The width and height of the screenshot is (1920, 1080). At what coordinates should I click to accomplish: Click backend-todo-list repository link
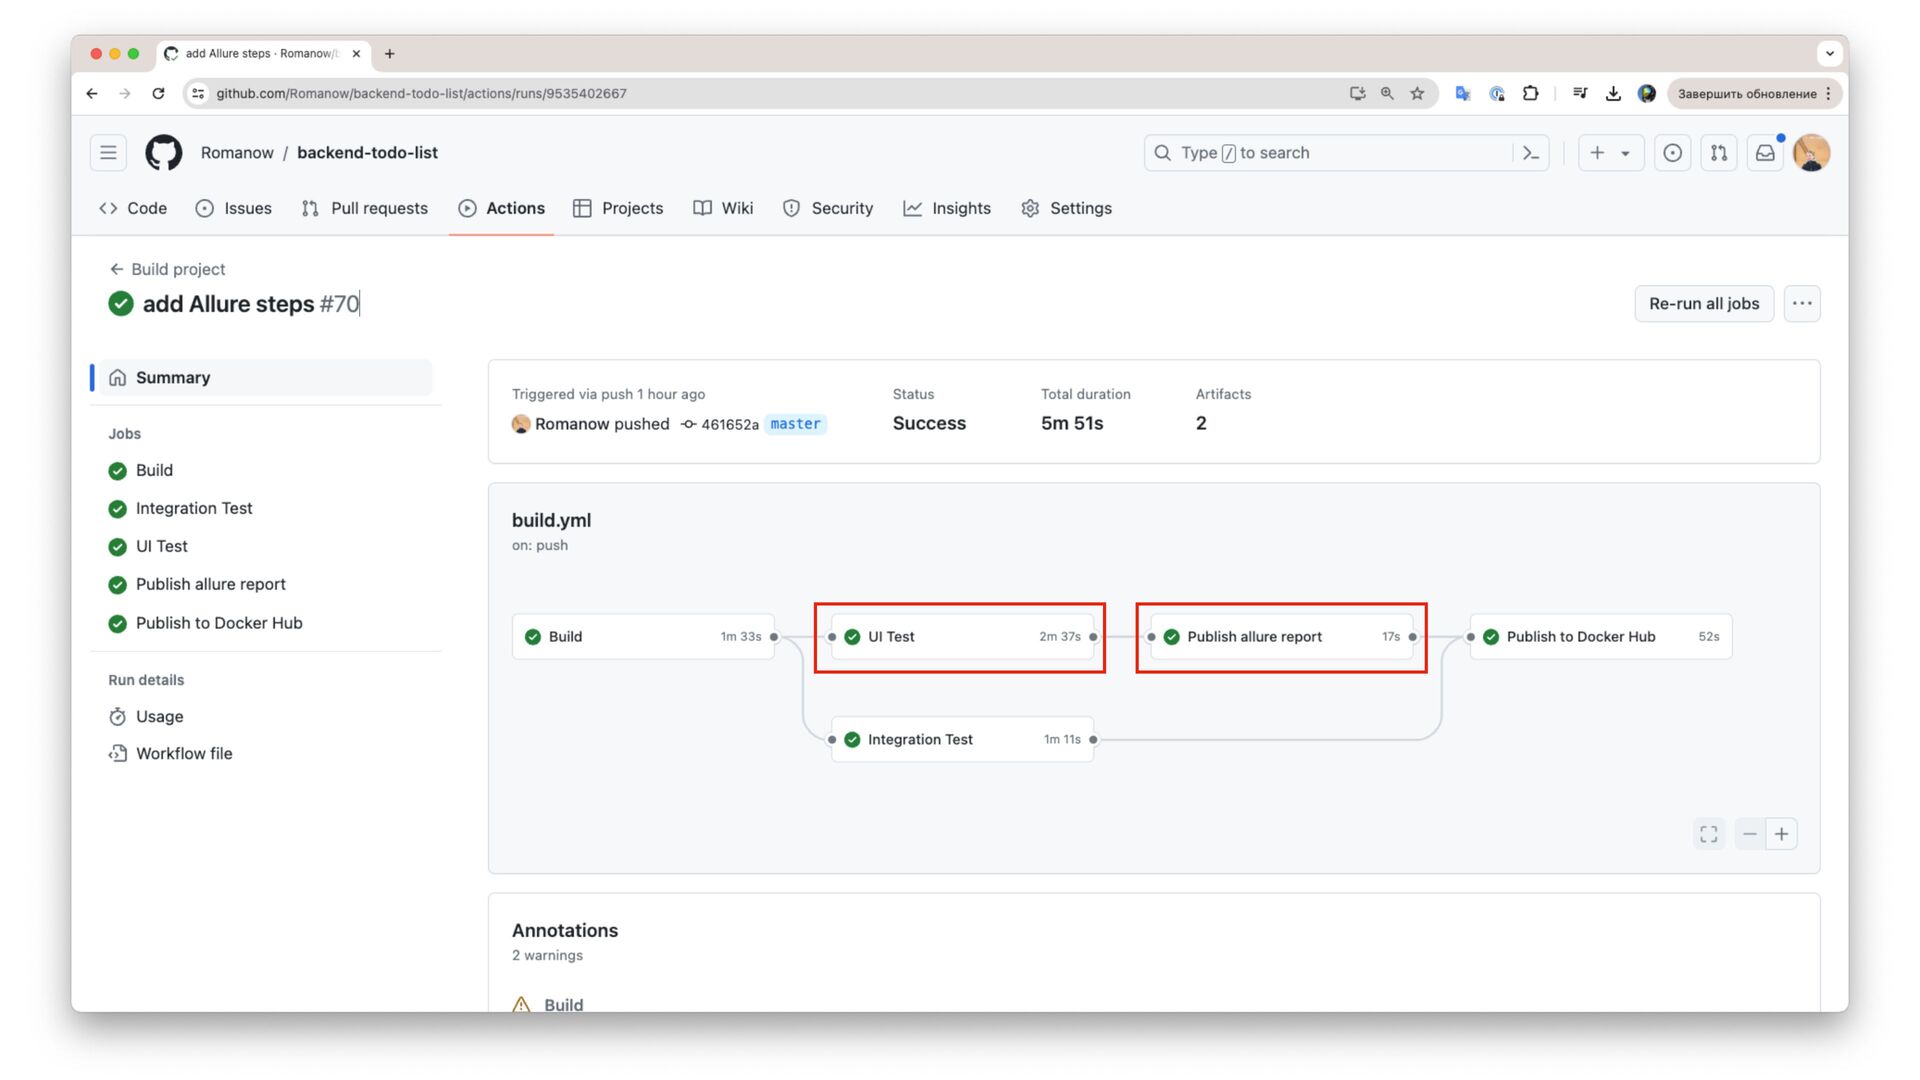coord(367,153)
